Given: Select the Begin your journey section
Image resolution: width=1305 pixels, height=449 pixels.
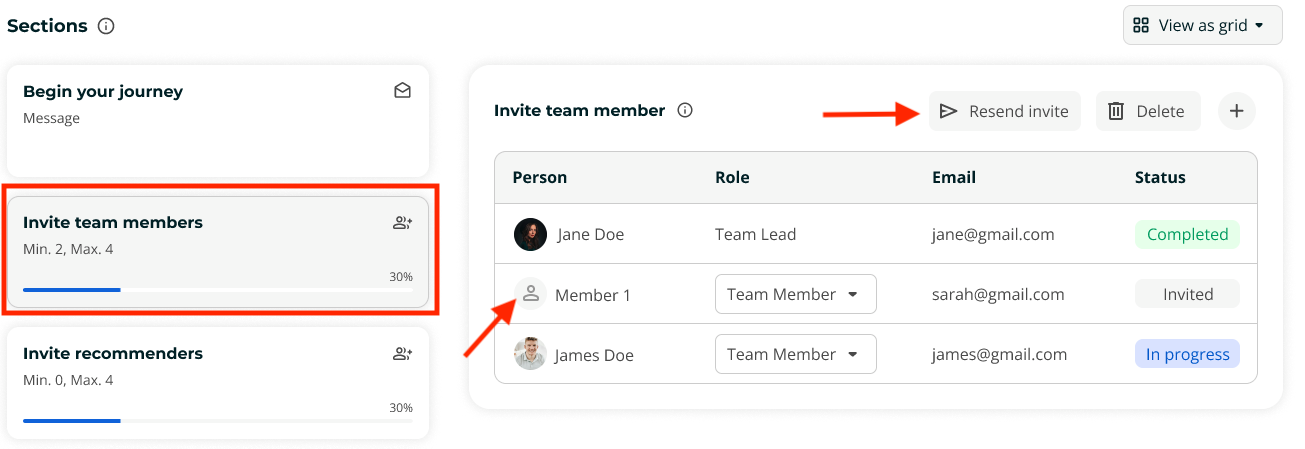Looking at the screenshot, I should coord(218,121).
